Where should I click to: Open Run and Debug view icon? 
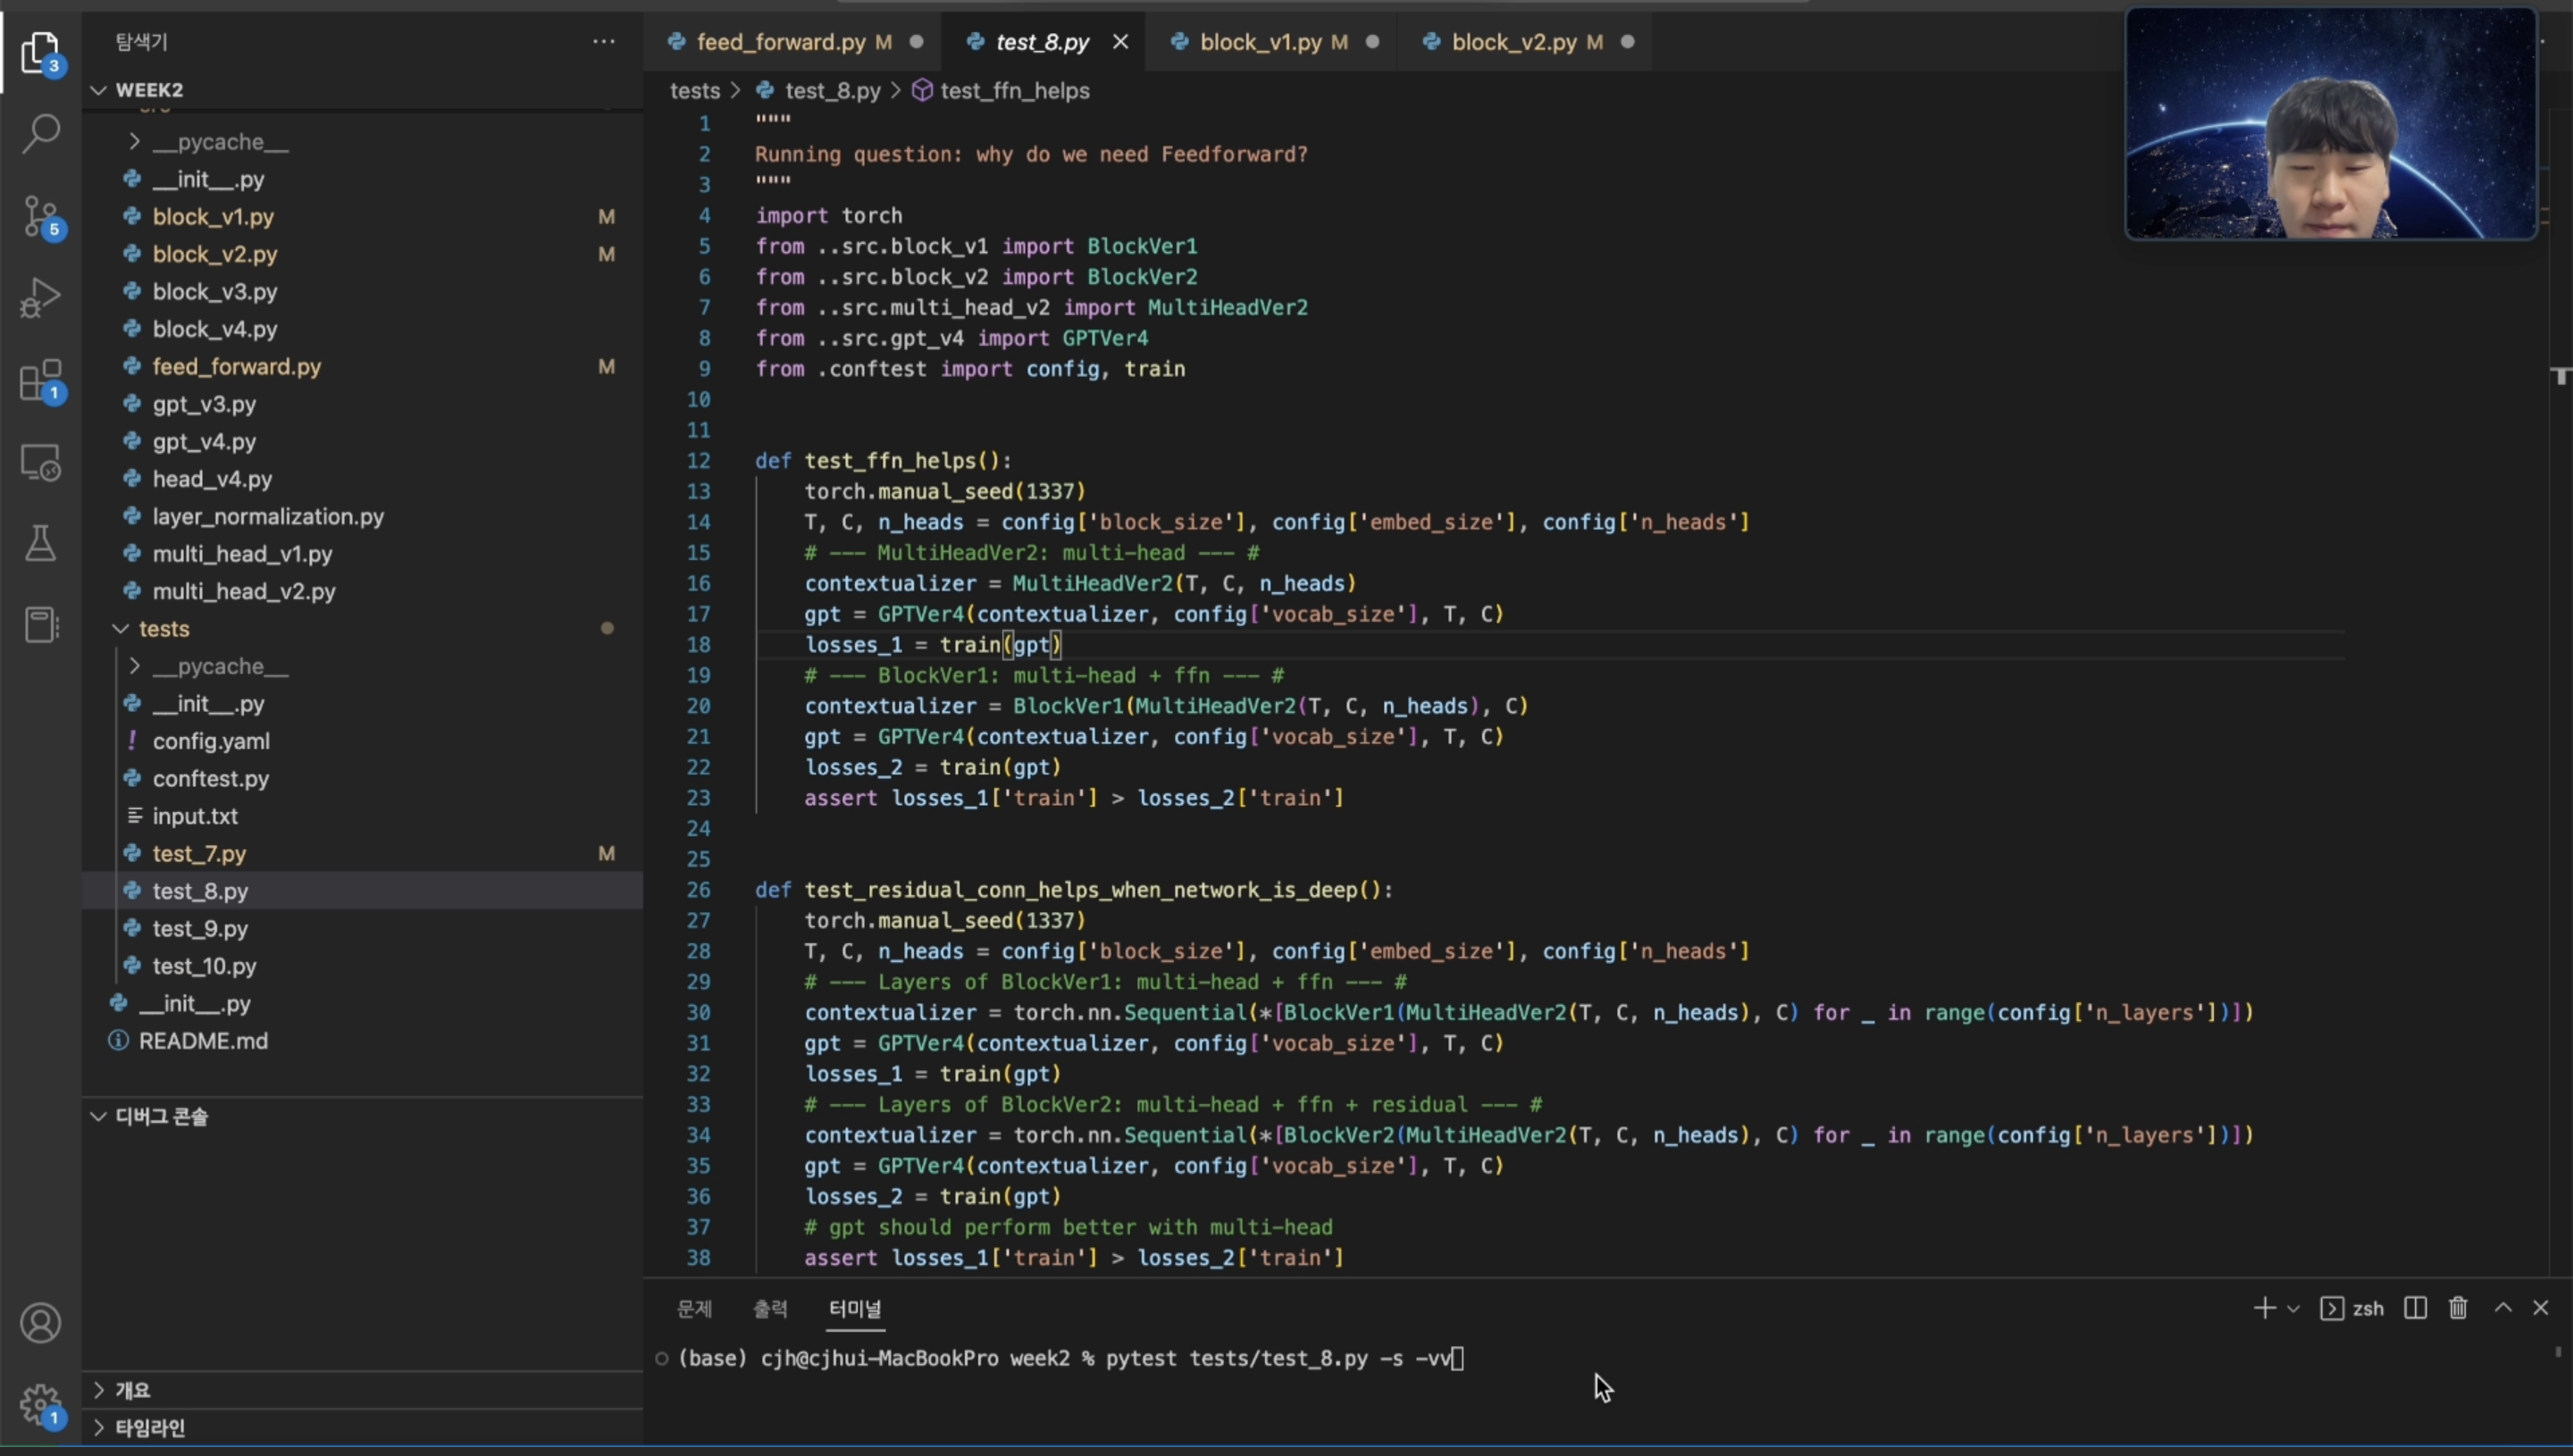[x=40, y=298]
